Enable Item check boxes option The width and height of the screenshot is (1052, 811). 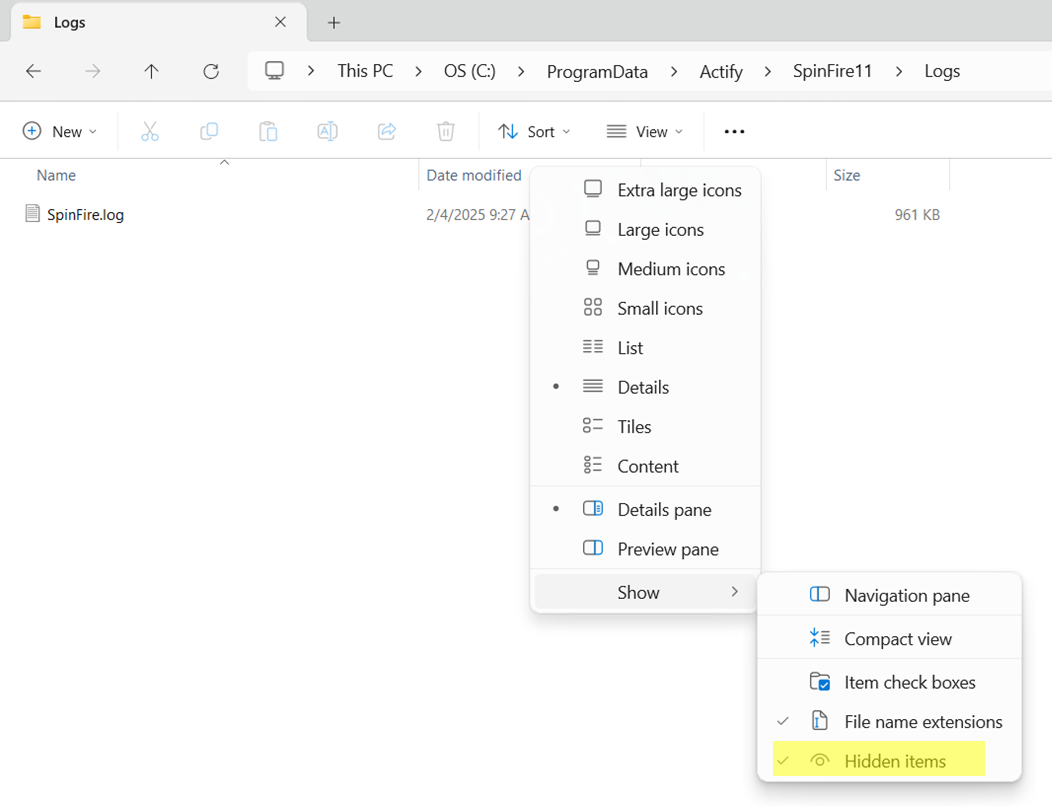tap(909, 682)
